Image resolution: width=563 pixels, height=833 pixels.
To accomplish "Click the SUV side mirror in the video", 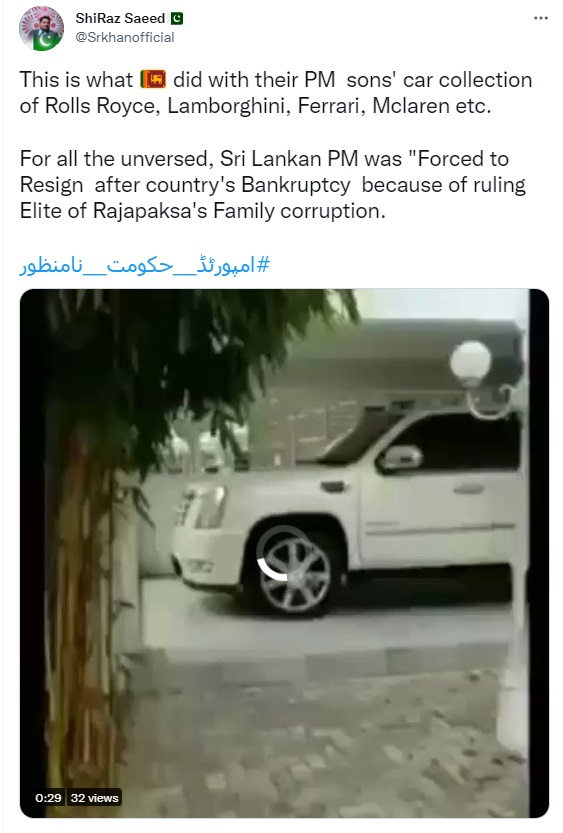I will (400, 458).
